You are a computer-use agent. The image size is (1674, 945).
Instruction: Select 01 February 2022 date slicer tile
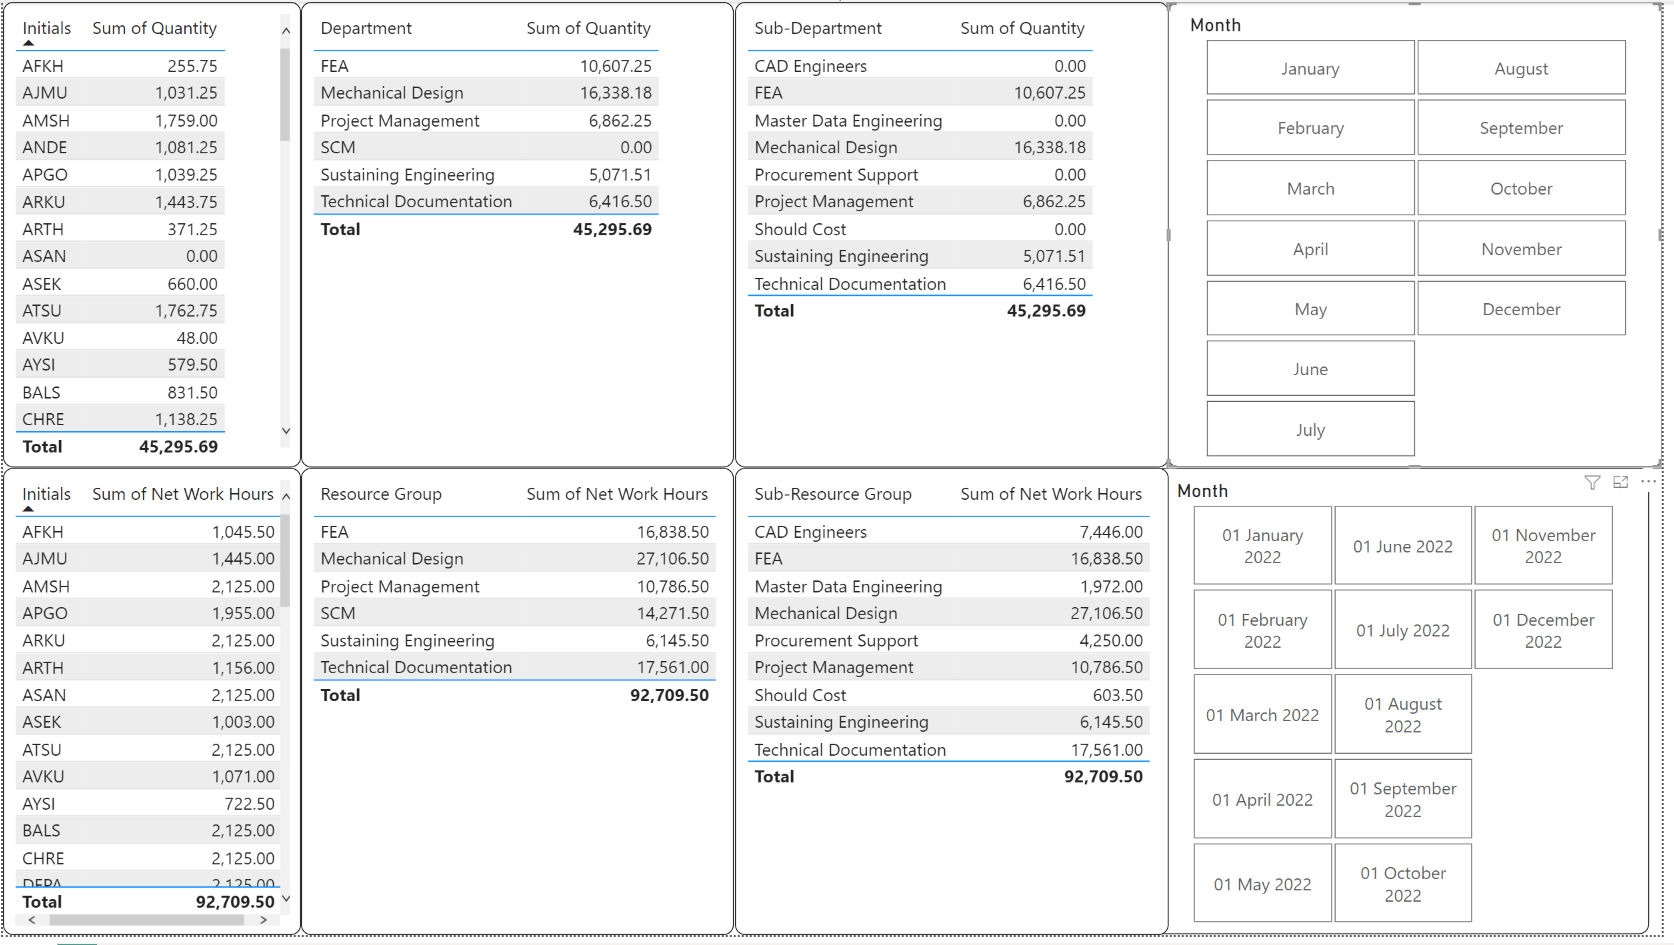coord(1262,630)
